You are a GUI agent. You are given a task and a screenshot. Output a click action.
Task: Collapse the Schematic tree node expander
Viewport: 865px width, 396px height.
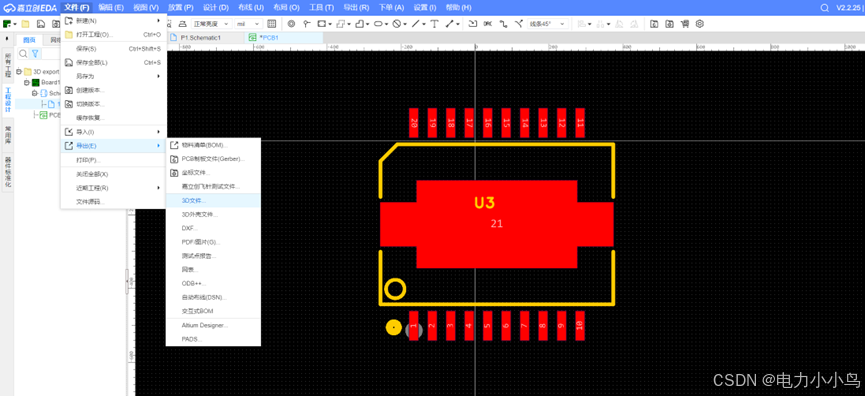(x=34, y=93)
